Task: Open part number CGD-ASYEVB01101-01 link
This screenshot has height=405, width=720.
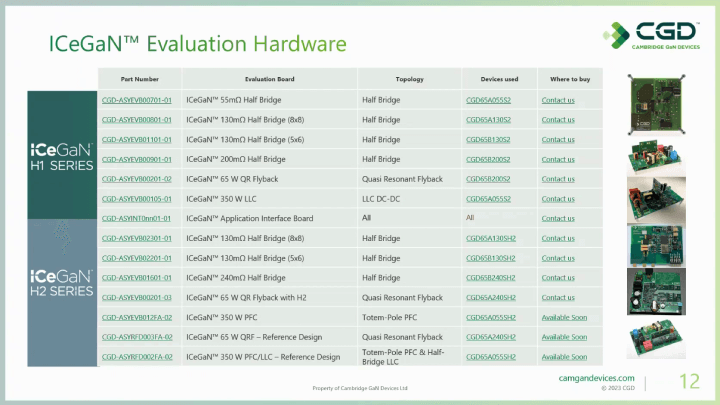Action: click(x=136, y=139)
